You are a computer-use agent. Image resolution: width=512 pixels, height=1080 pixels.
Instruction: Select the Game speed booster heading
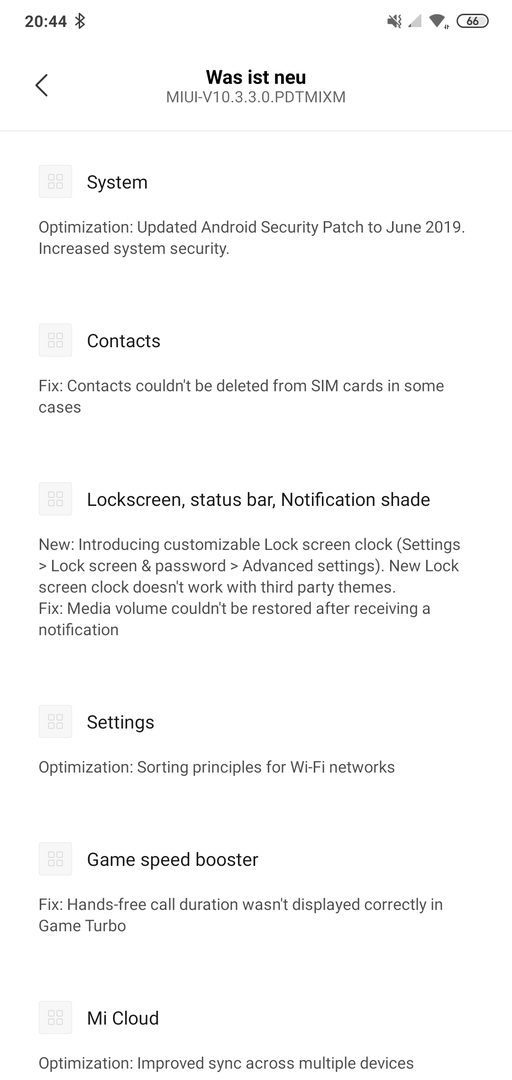(x=172, y=860)
